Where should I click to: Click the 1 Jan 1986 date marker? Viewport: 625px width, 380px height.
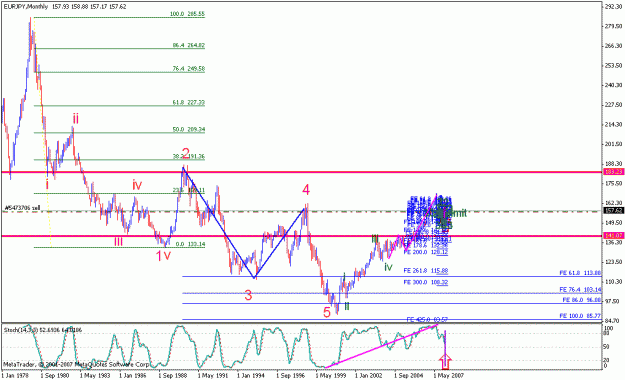pyautogui.click(x=133, y=376)
